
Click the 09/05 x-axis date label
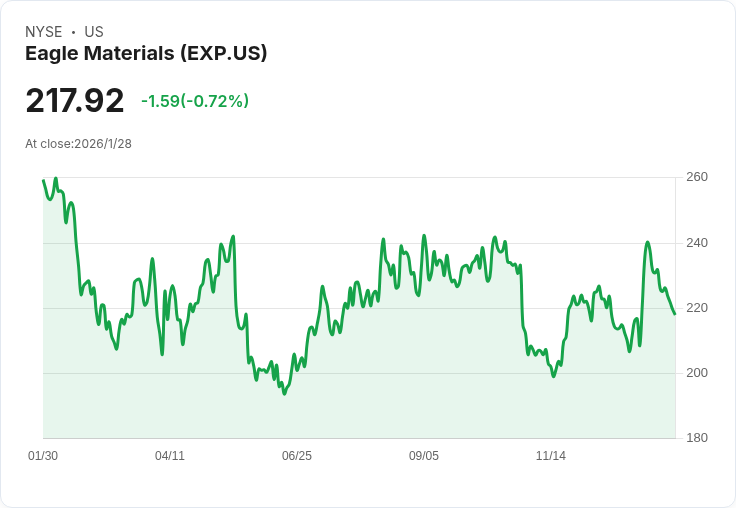(x=424, y=455)
